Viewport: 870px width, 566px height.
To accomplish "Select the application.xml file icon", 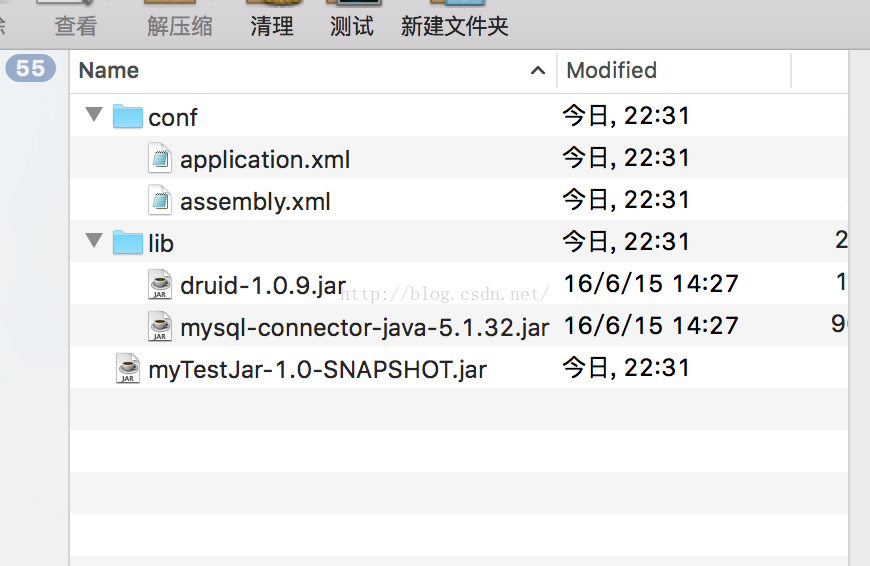I will [x=160, y=159].
